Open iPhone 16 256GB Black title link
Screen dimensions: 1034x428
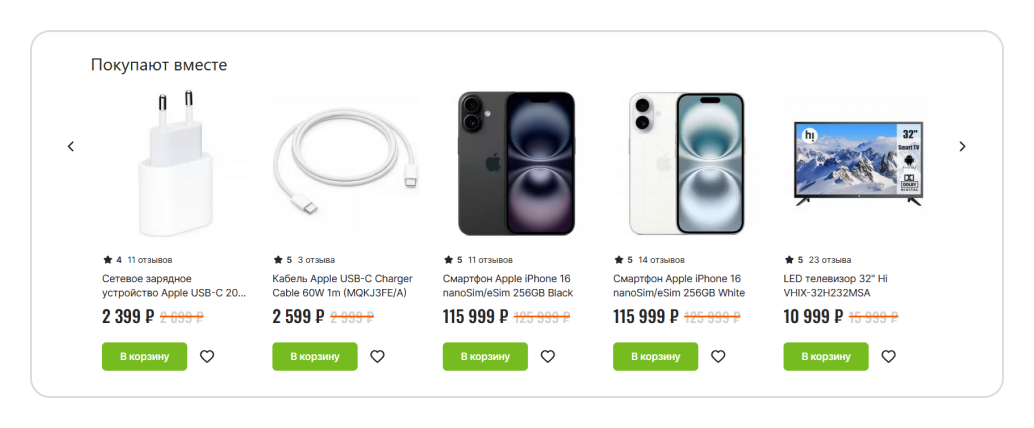(508, 285)
